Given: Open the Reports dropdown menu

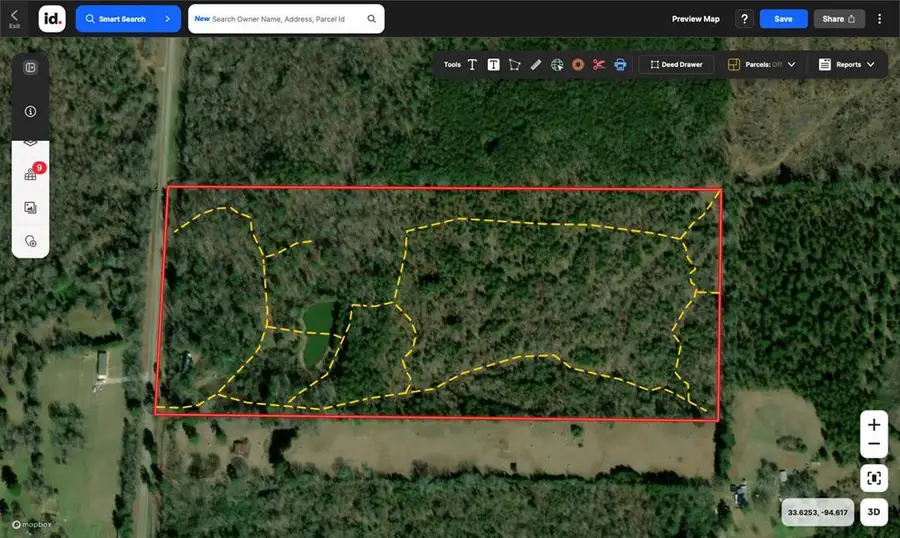Looking at the screenshot, I should pos(846,65).
